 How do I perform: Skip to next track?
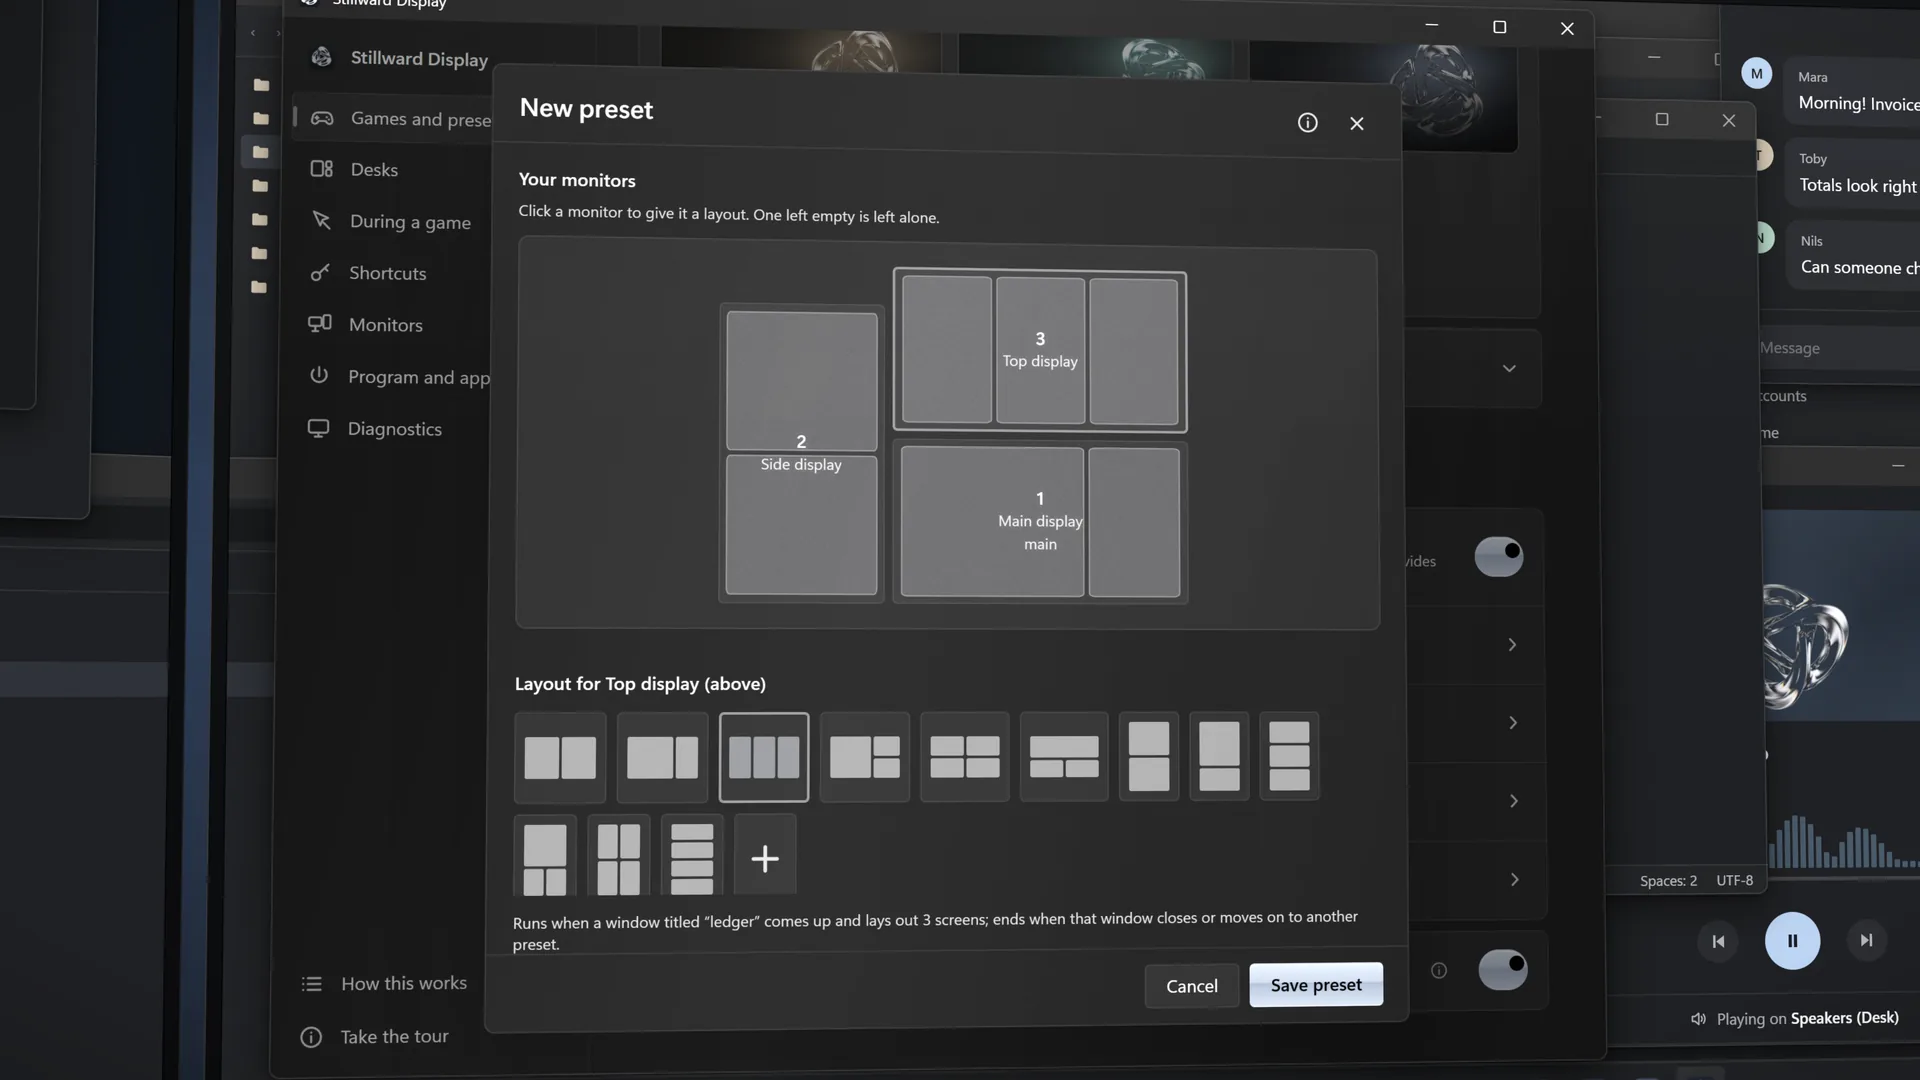tap(1866, 940)
